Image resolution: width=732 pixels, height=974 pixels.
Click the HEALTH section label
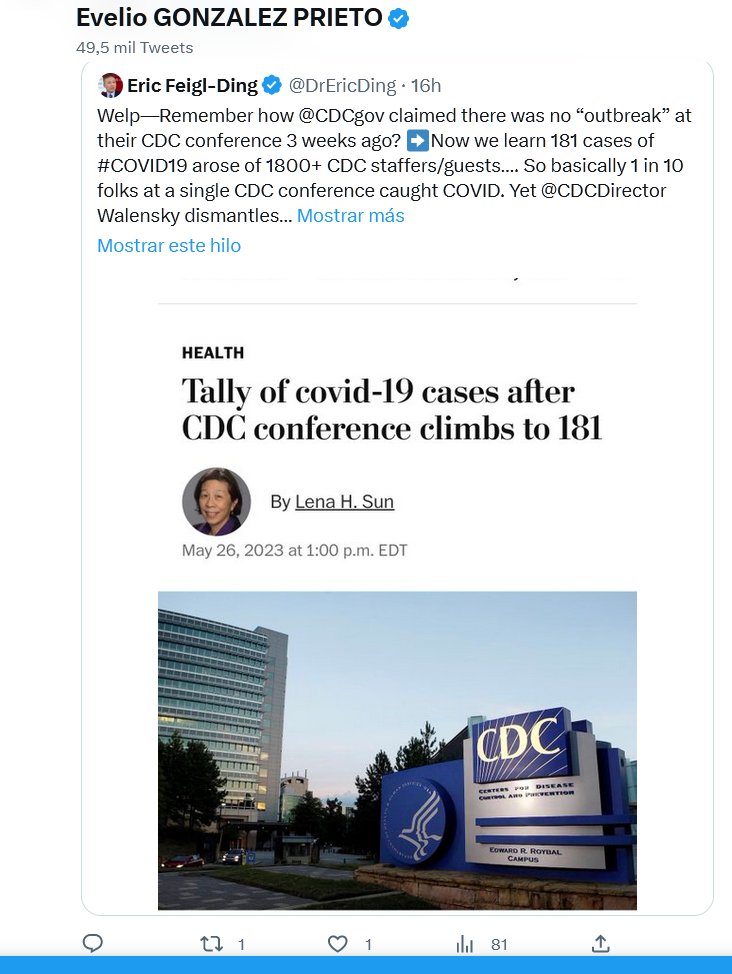213,353
